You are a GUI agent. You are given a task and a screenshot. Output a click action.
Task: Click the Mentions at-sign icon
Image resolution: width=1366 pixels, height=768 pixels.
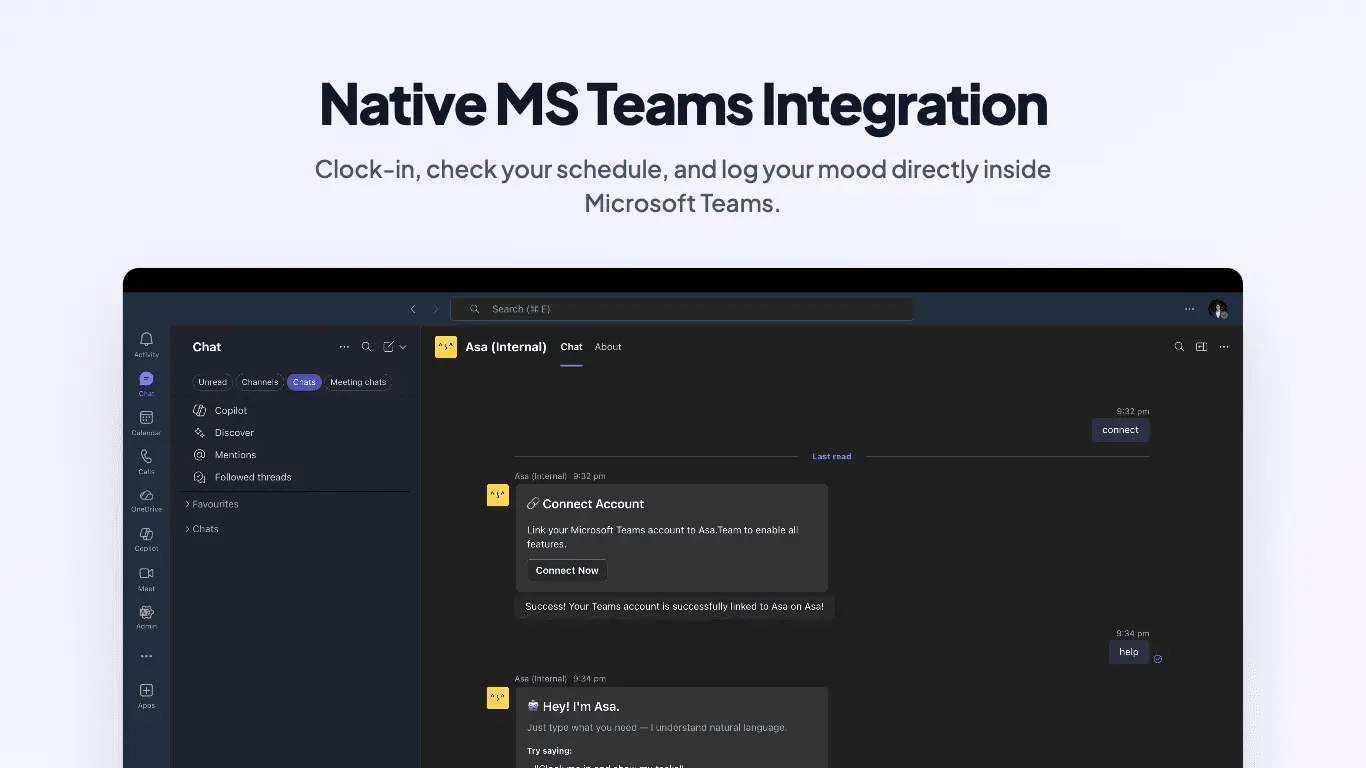[200, 455]
